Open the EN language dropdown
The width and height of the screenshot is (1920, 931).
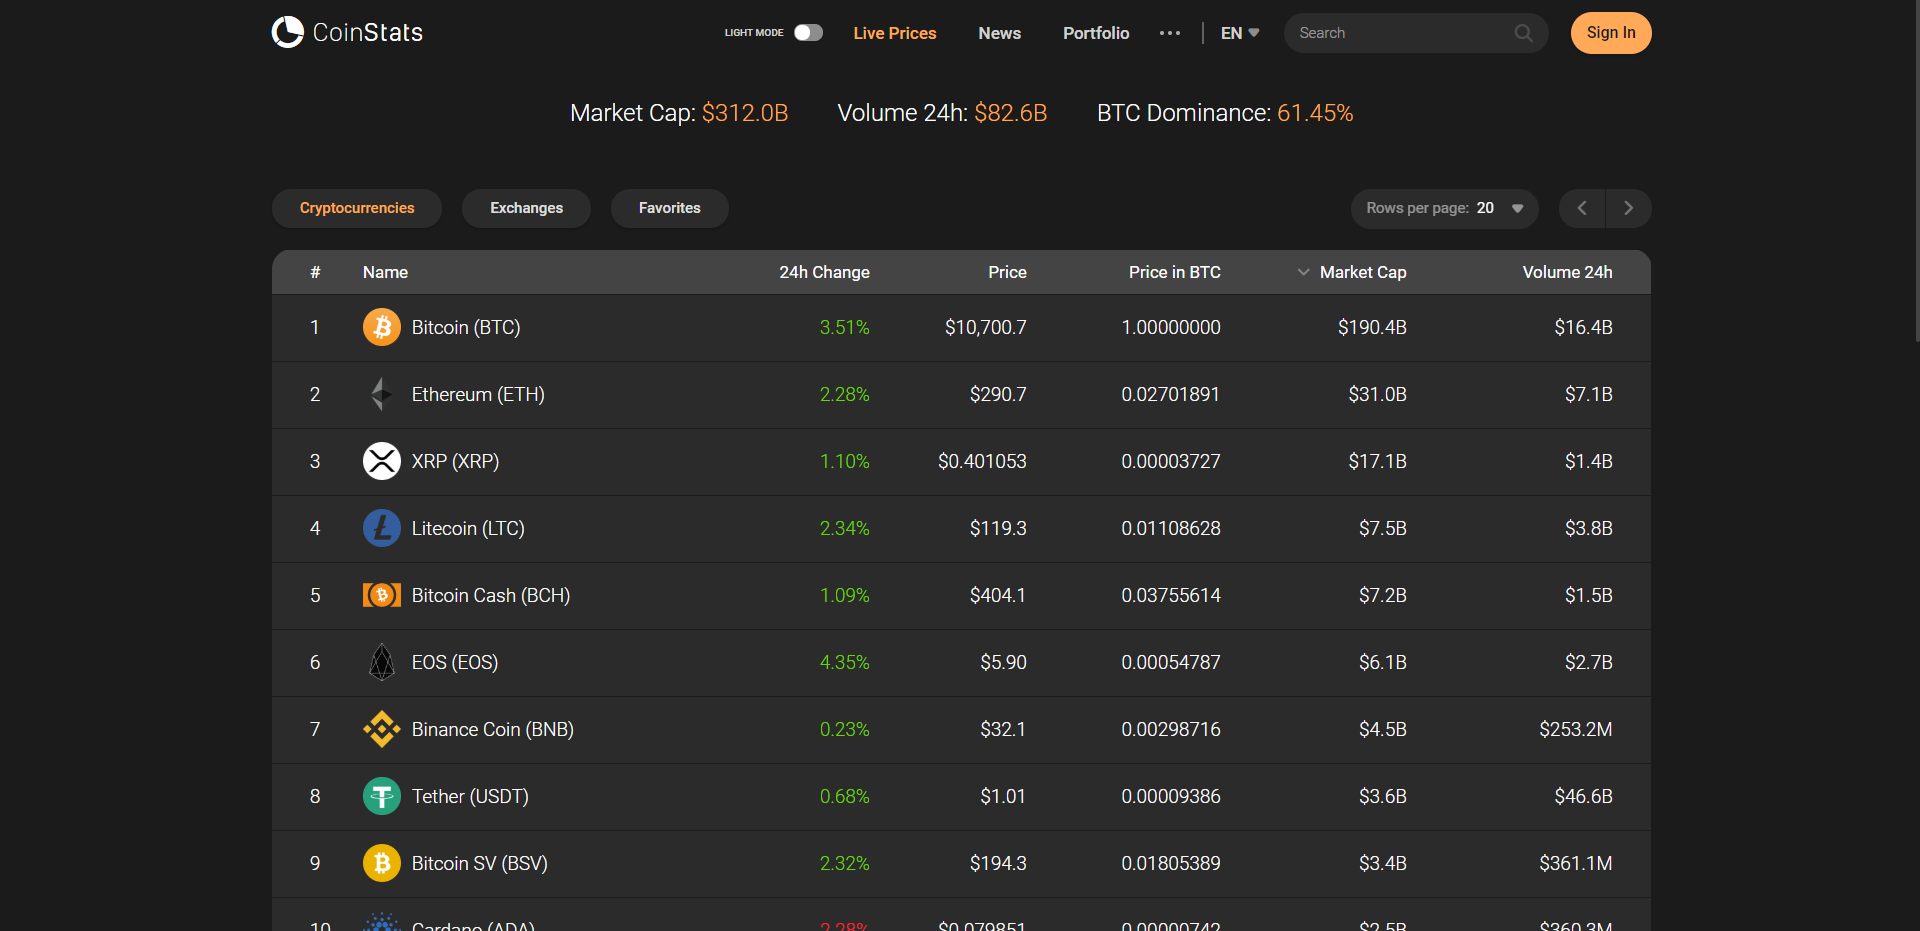click(1240, 33)
